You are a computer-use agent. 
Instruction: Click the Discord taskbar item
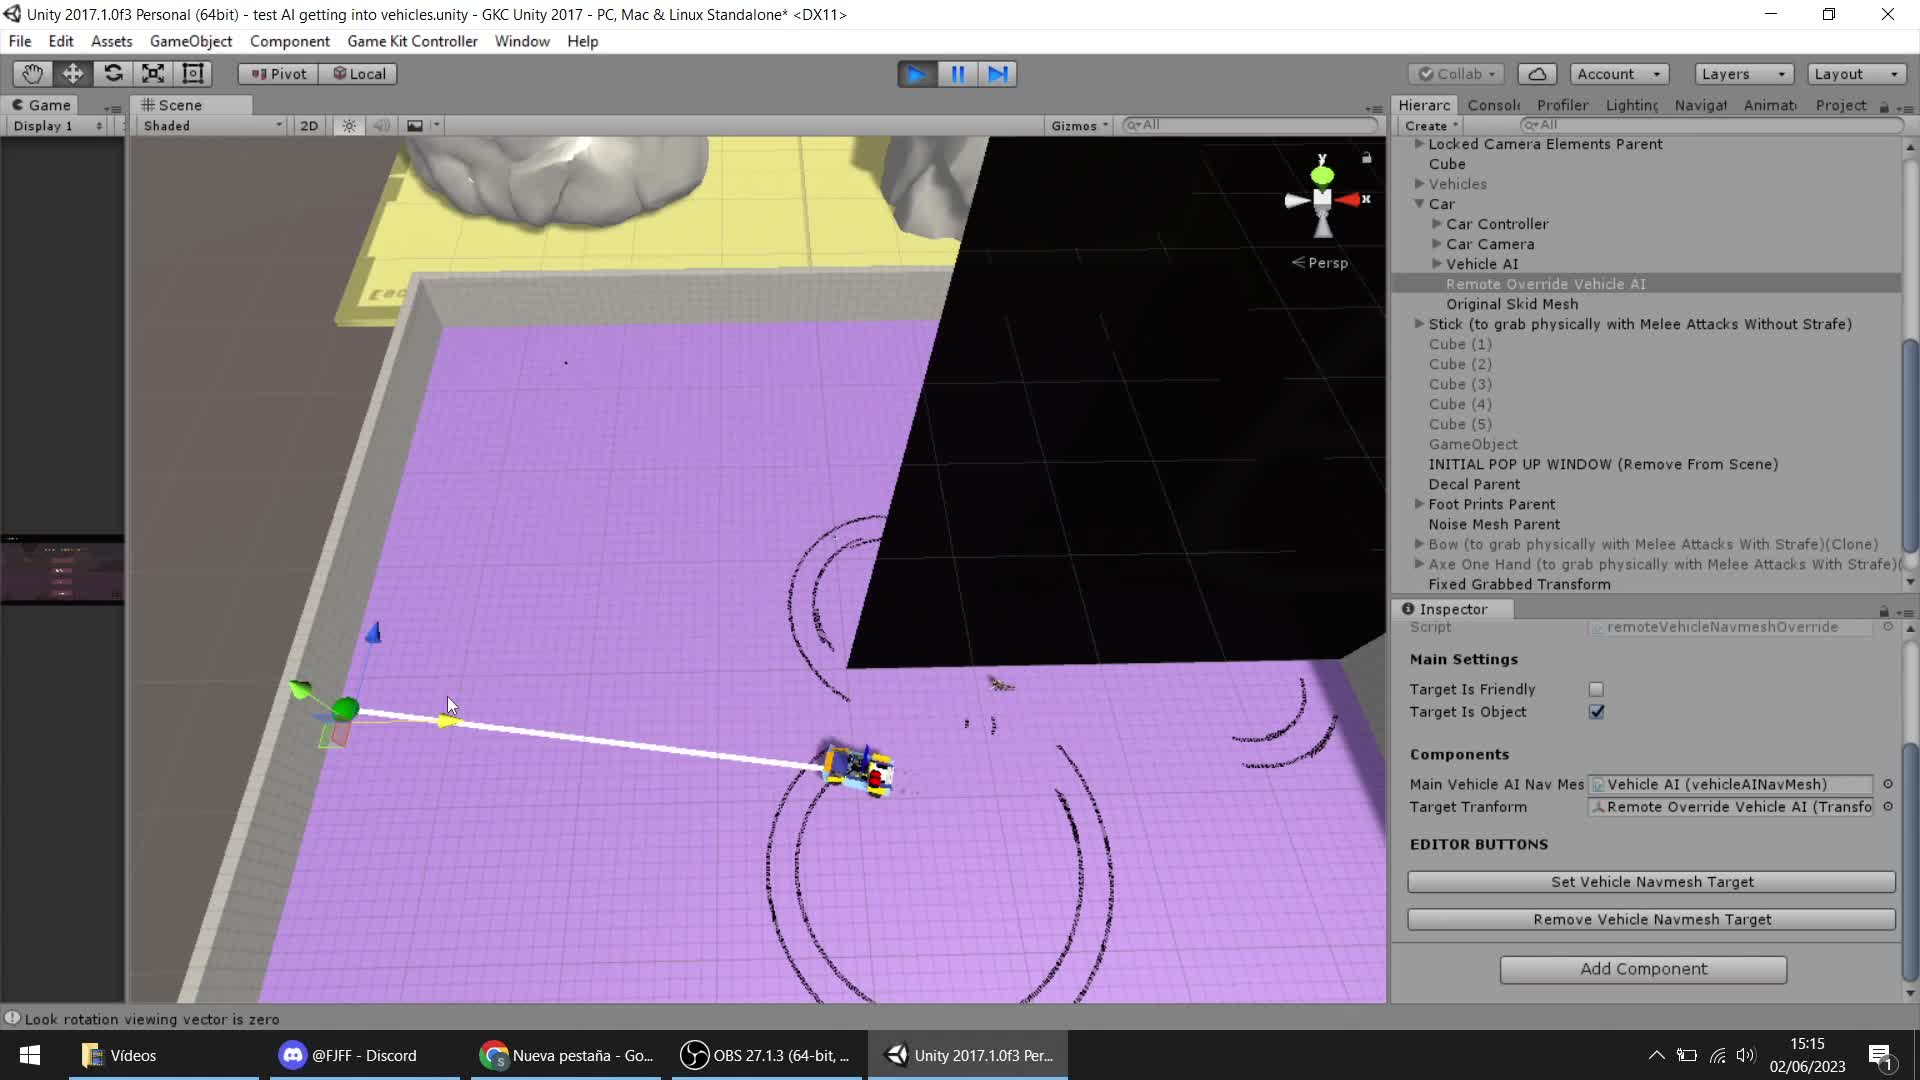pos(348,1055)
